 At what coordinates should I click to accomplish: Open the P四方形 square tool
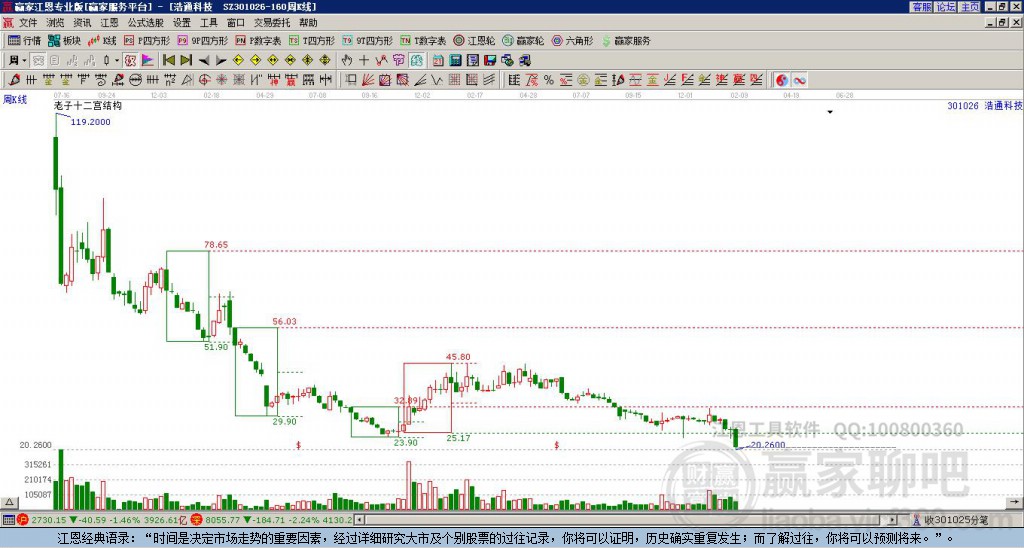point(147,40)
